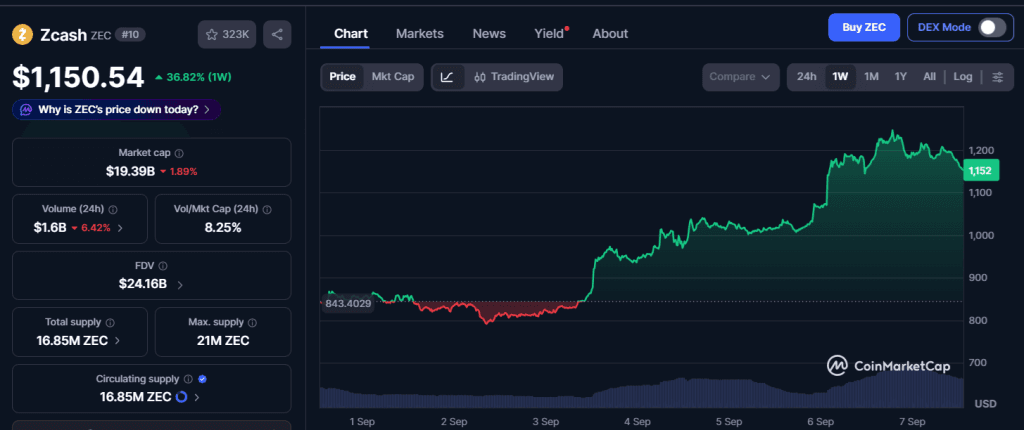
Task: Expand Volume (24h) details chevron
Action: click(120, 228)
